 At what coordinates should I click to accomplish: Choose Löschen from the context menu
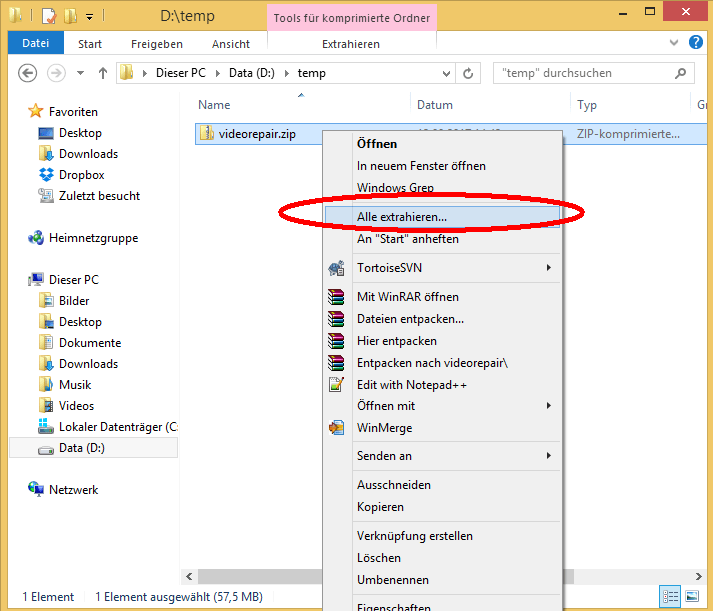pyautogui.click(x=442, y=558)
